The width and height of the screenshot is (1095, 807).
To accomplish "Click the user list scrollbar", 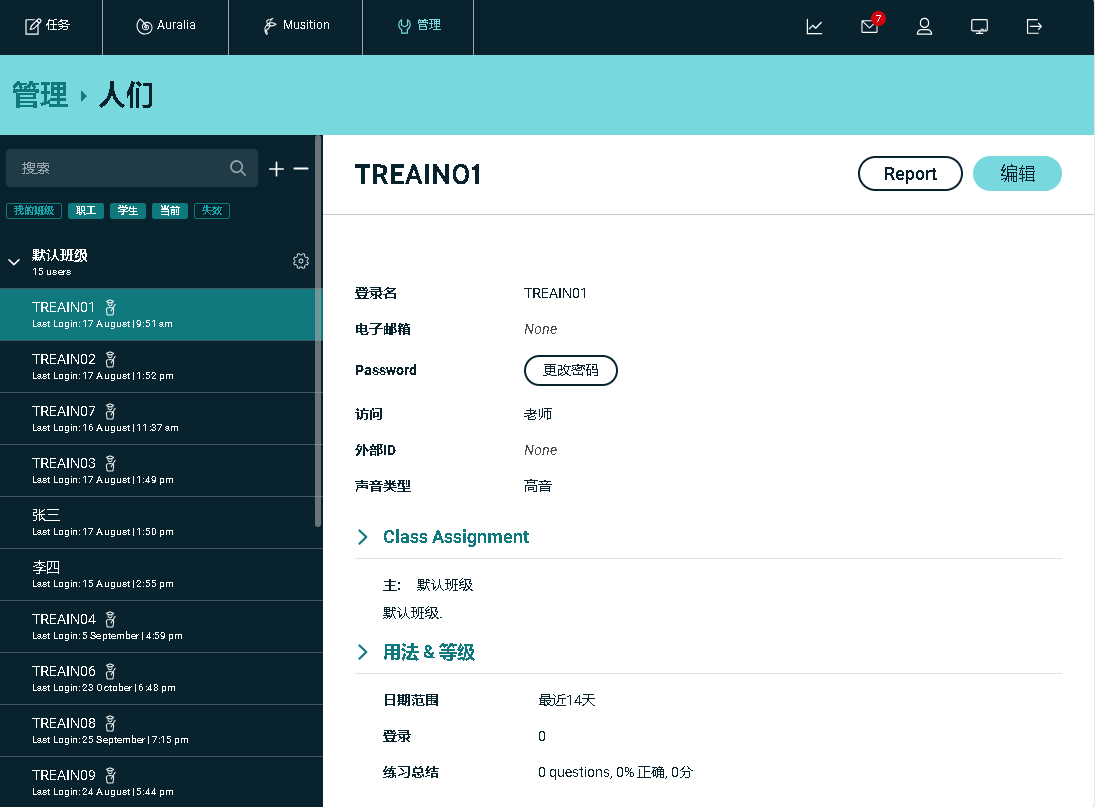I will tap(318, 331).
